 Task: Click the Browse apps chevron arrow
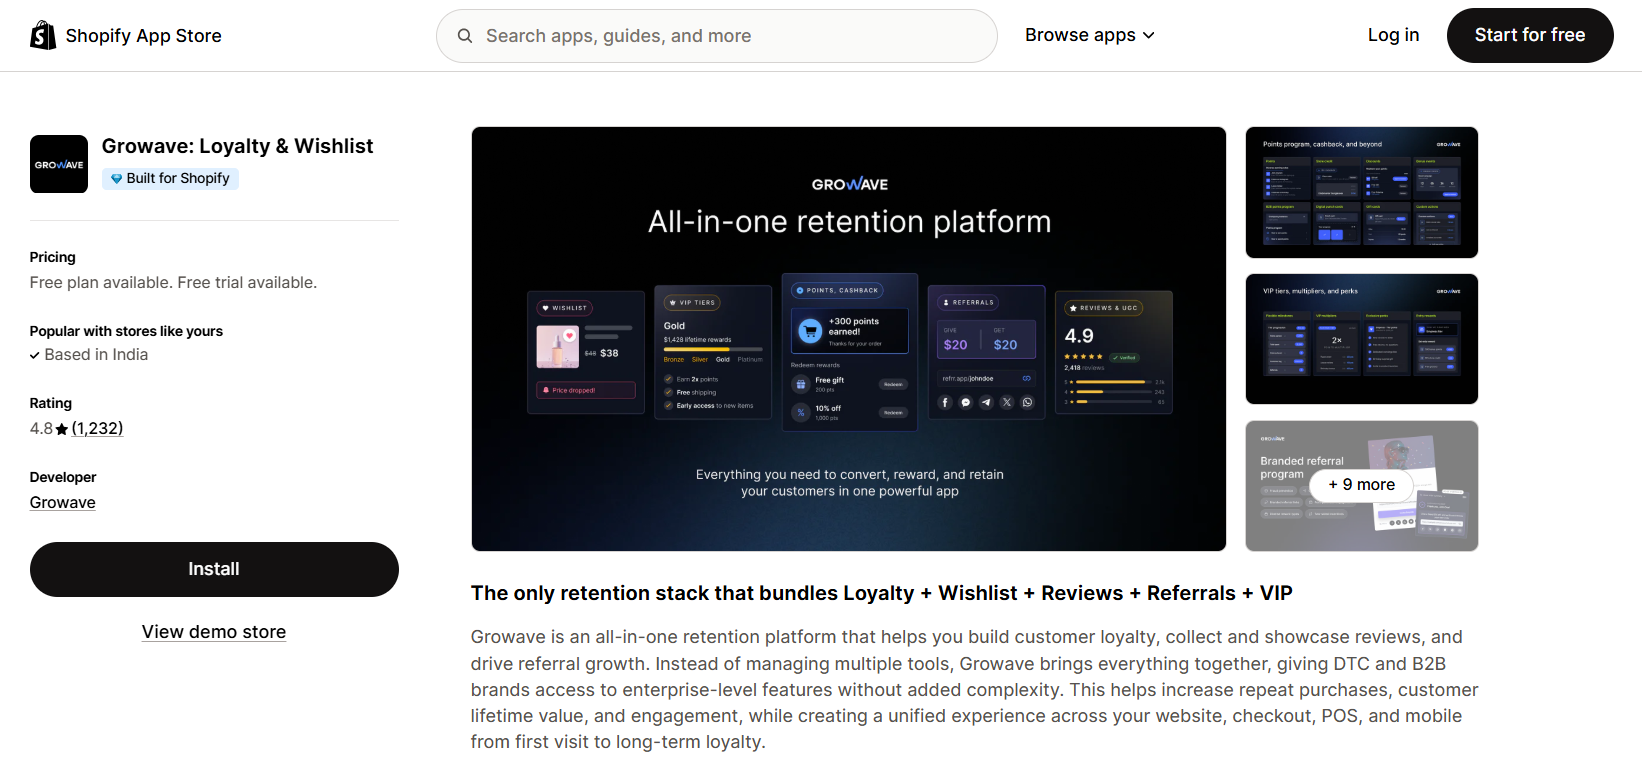[x=1148, y=36]
